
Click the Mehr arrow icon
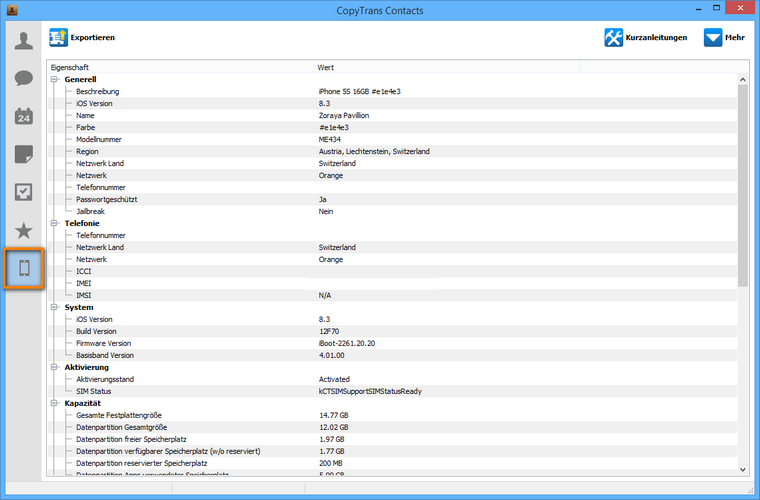pyautogui.click(x=712, y=37)
